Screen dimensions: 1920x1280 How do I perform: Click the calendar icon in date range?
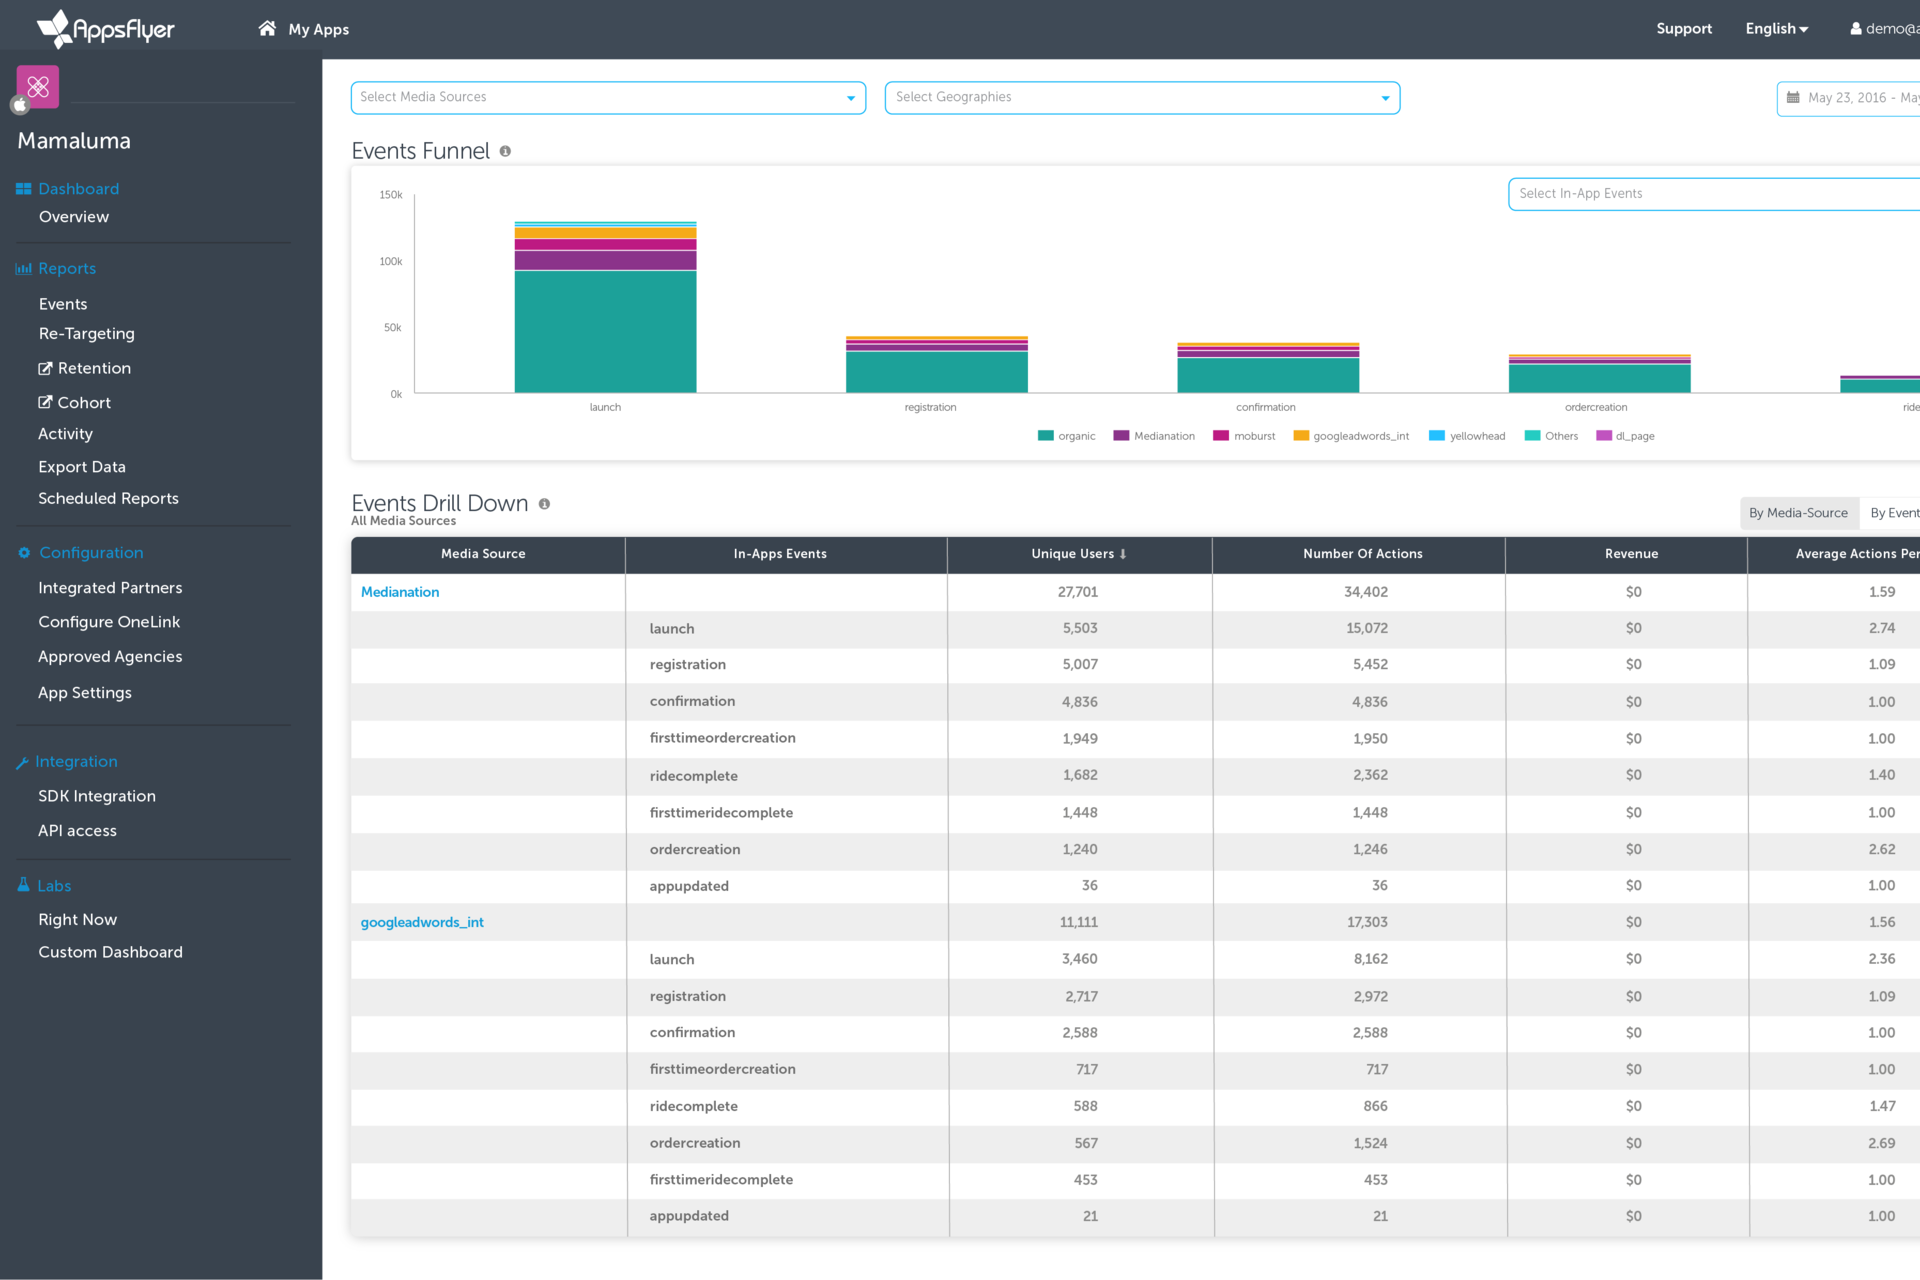(1793, 98)
